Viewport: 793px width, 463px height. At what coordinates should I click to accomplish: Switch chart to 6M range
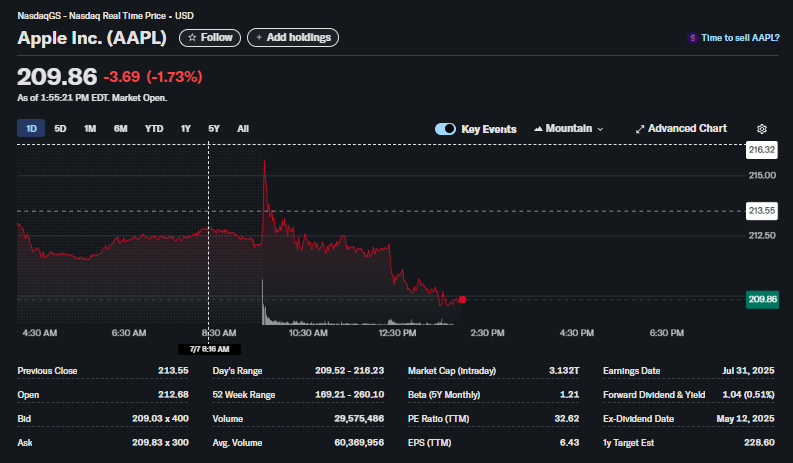pos(120,129)
